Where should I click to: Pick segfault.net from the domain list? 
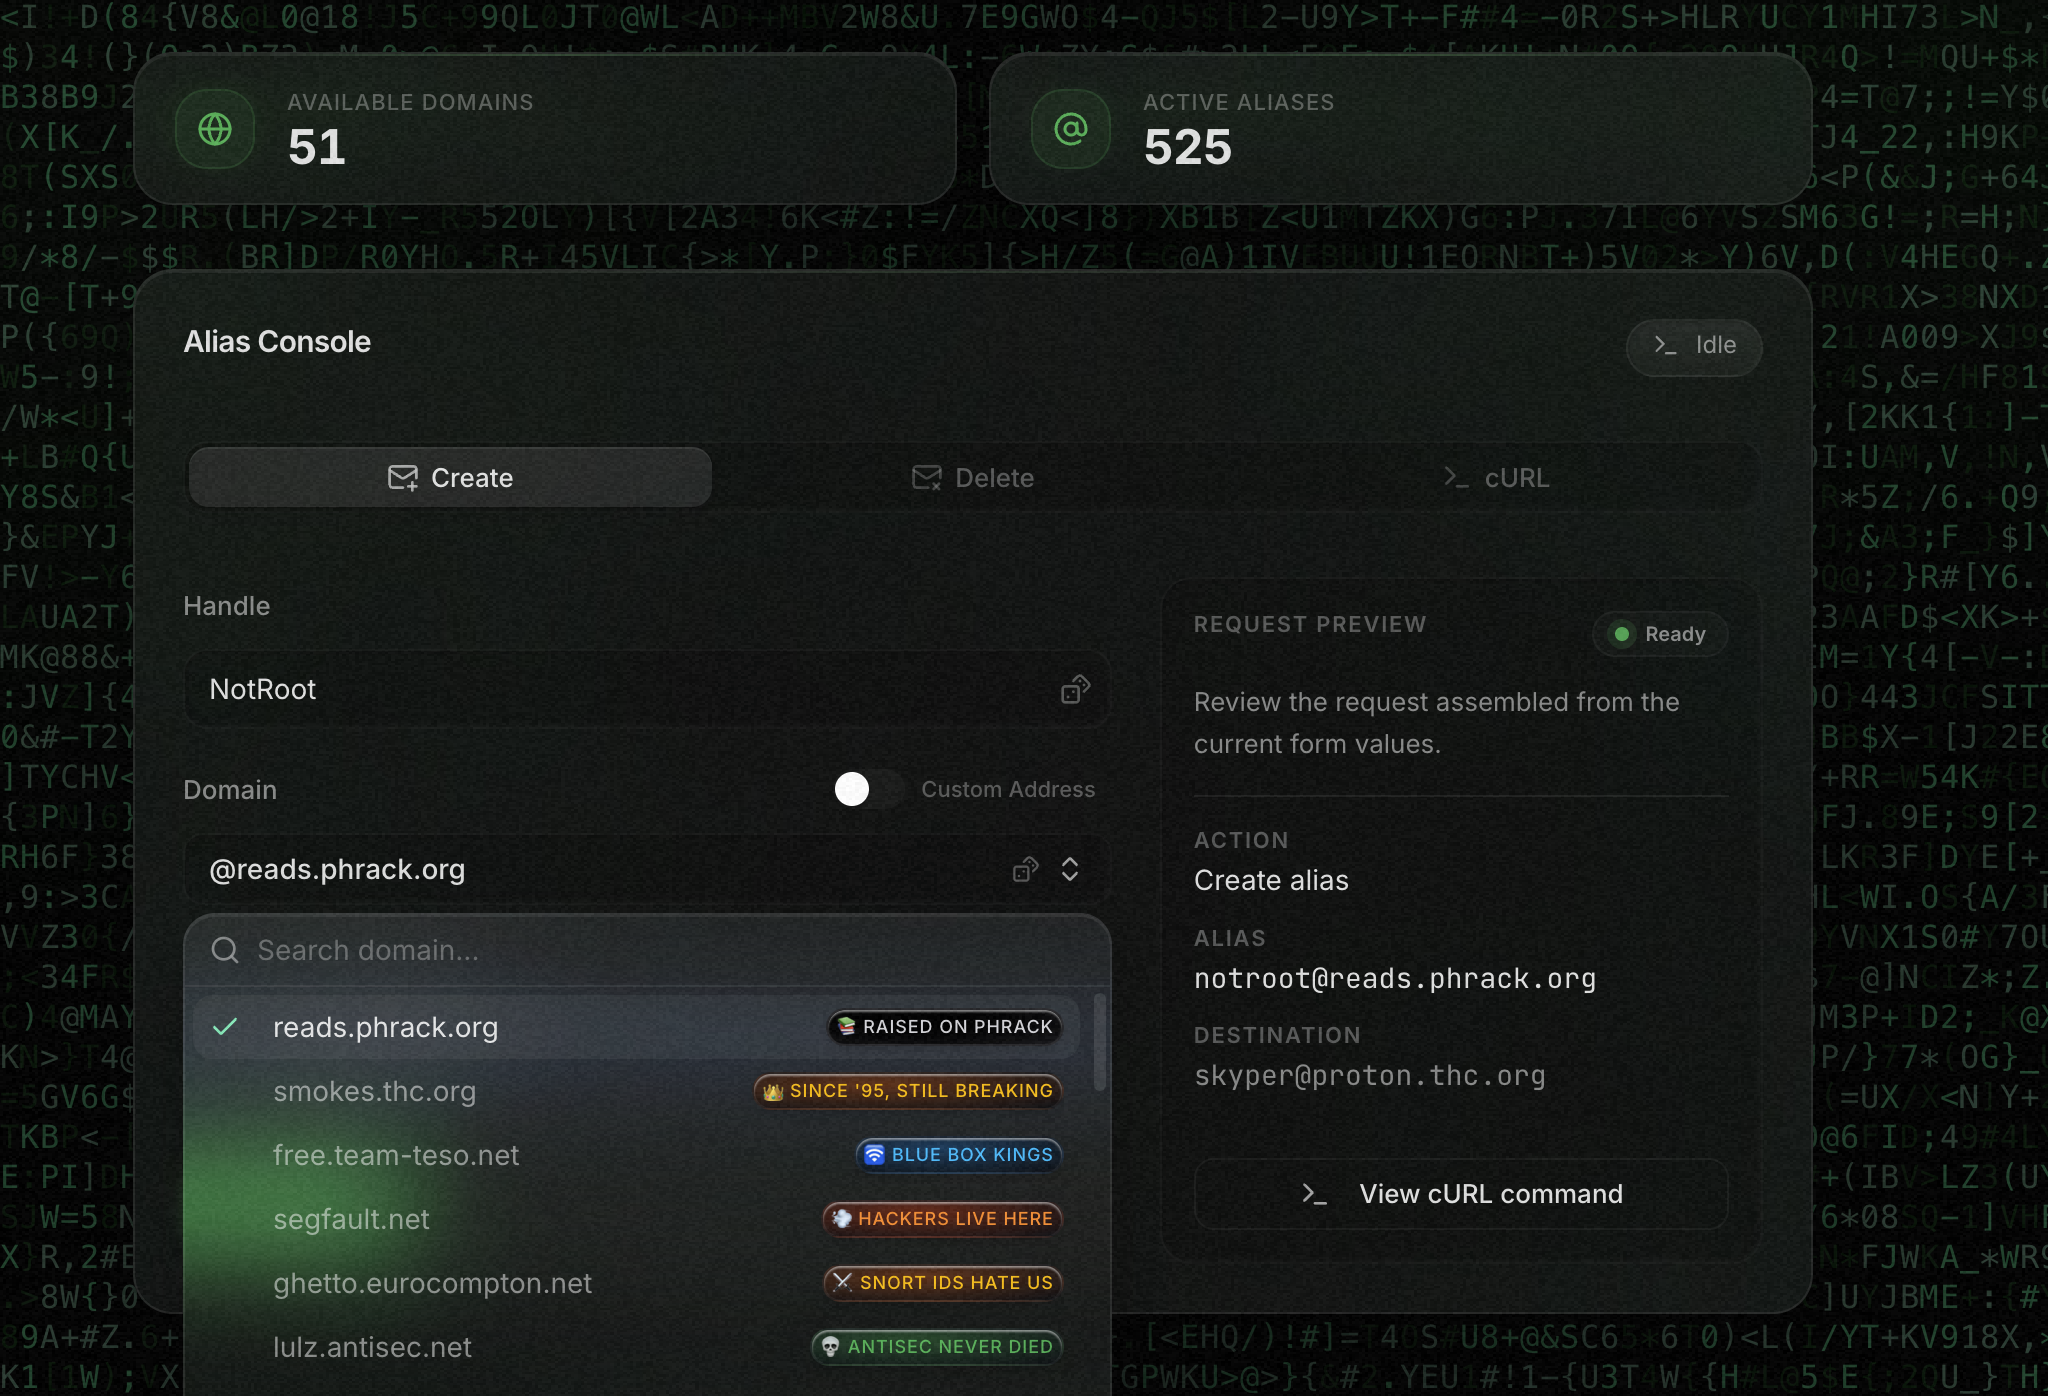click(x=637, y=1219)
